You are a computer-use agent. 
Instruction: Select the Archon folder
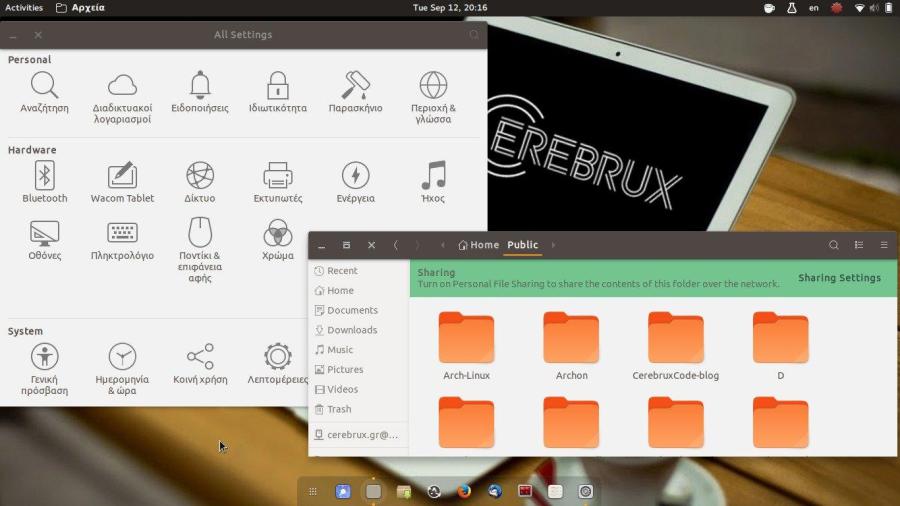click(572, 345)
